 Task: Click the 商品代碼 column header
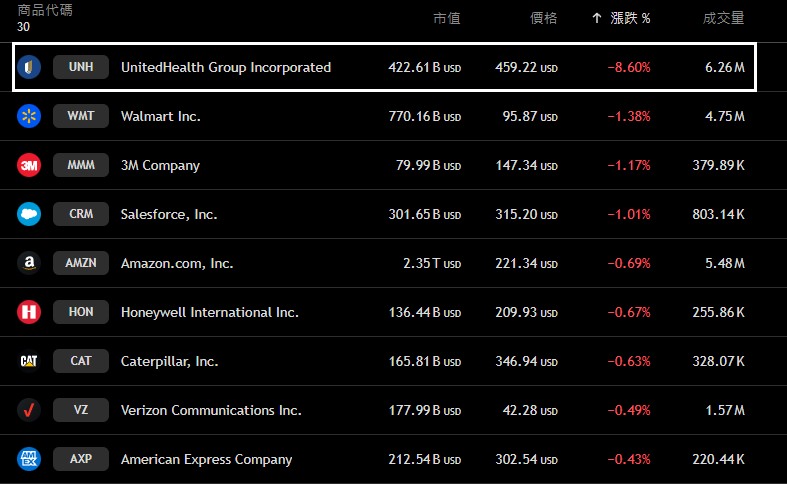pos(44,11)
